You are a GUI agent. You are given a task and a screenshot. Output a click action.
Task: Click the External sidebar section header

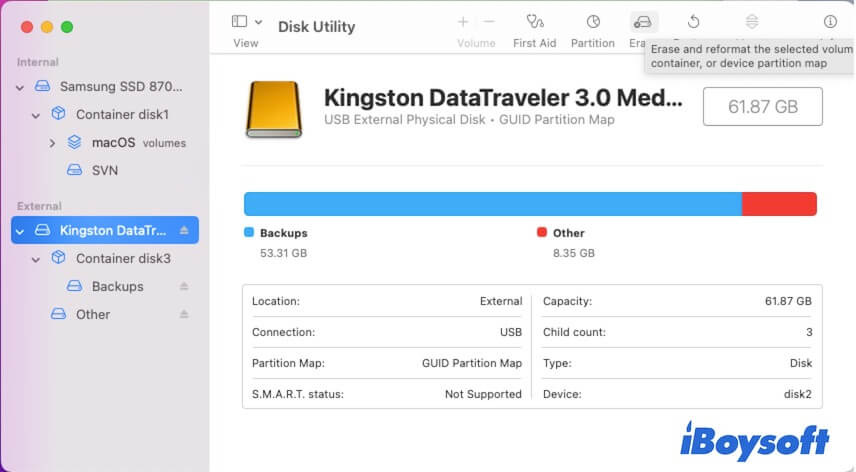coord(39,206)
